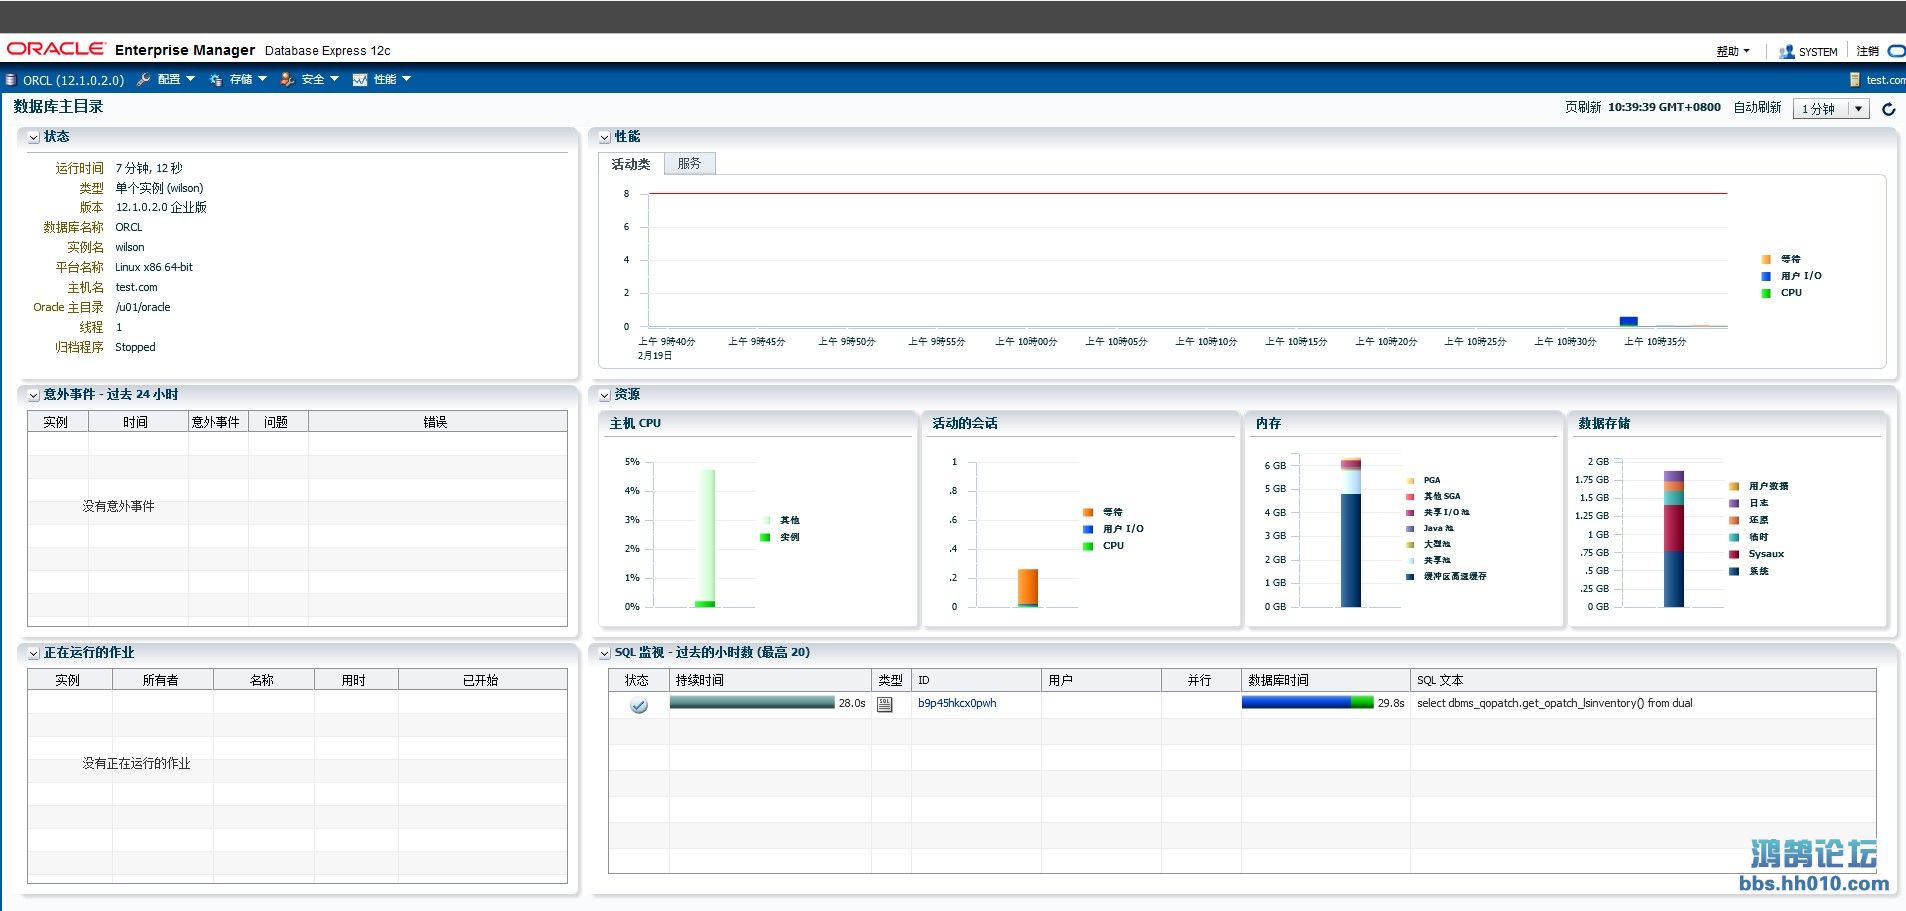Image resolution: width=1906 pixels, height=911 pixels.
Task: Click the 等待 orange swatch in performance legend
Action: pos(1766,259)
